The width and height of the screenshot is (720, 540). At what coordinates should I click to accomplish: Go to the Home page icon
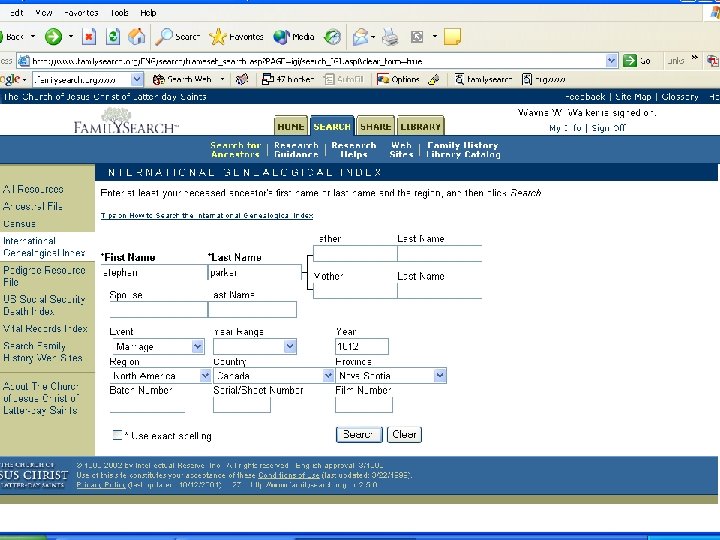(x=136, y=37)
